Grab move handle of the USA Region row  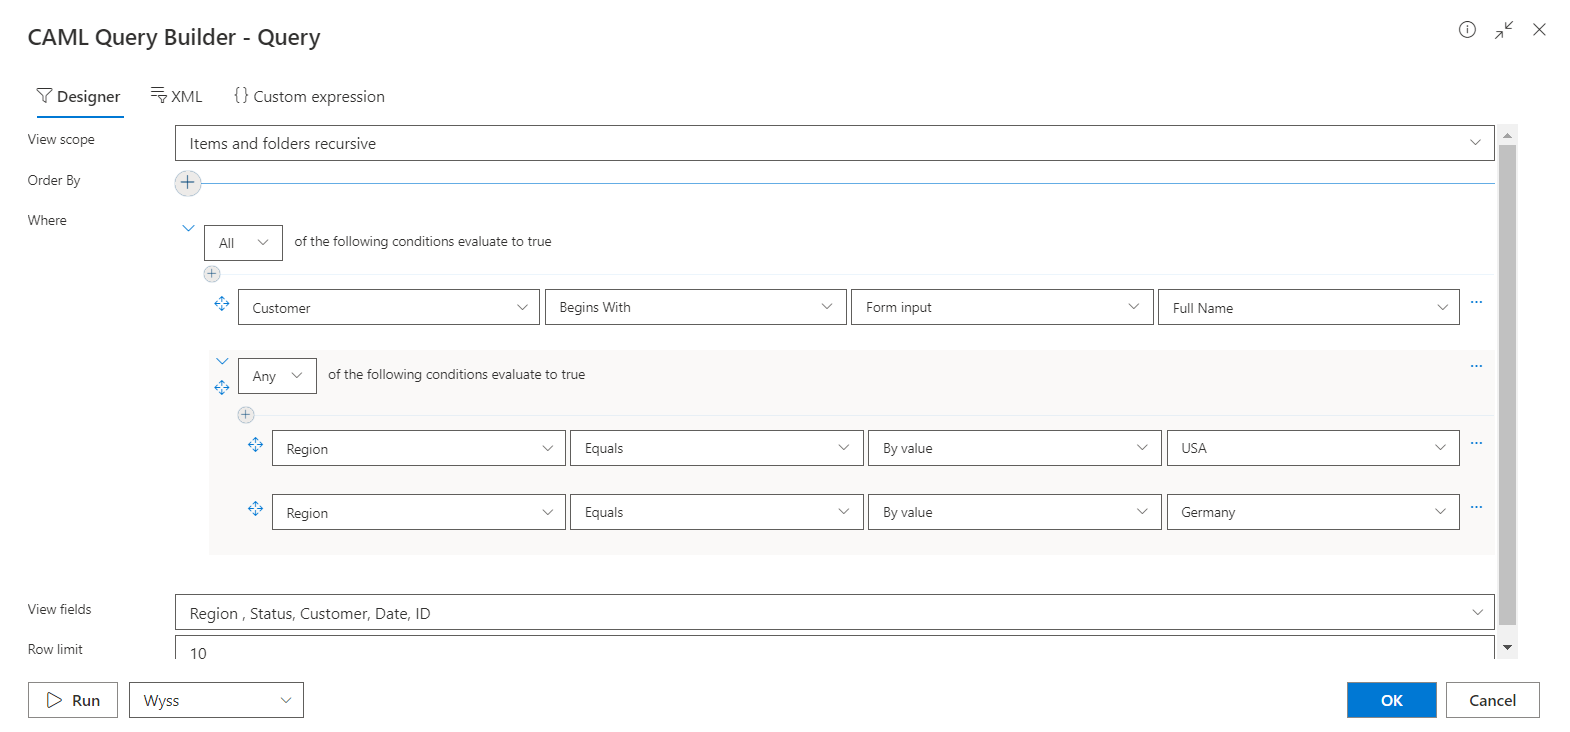click(x=256, y=445)
